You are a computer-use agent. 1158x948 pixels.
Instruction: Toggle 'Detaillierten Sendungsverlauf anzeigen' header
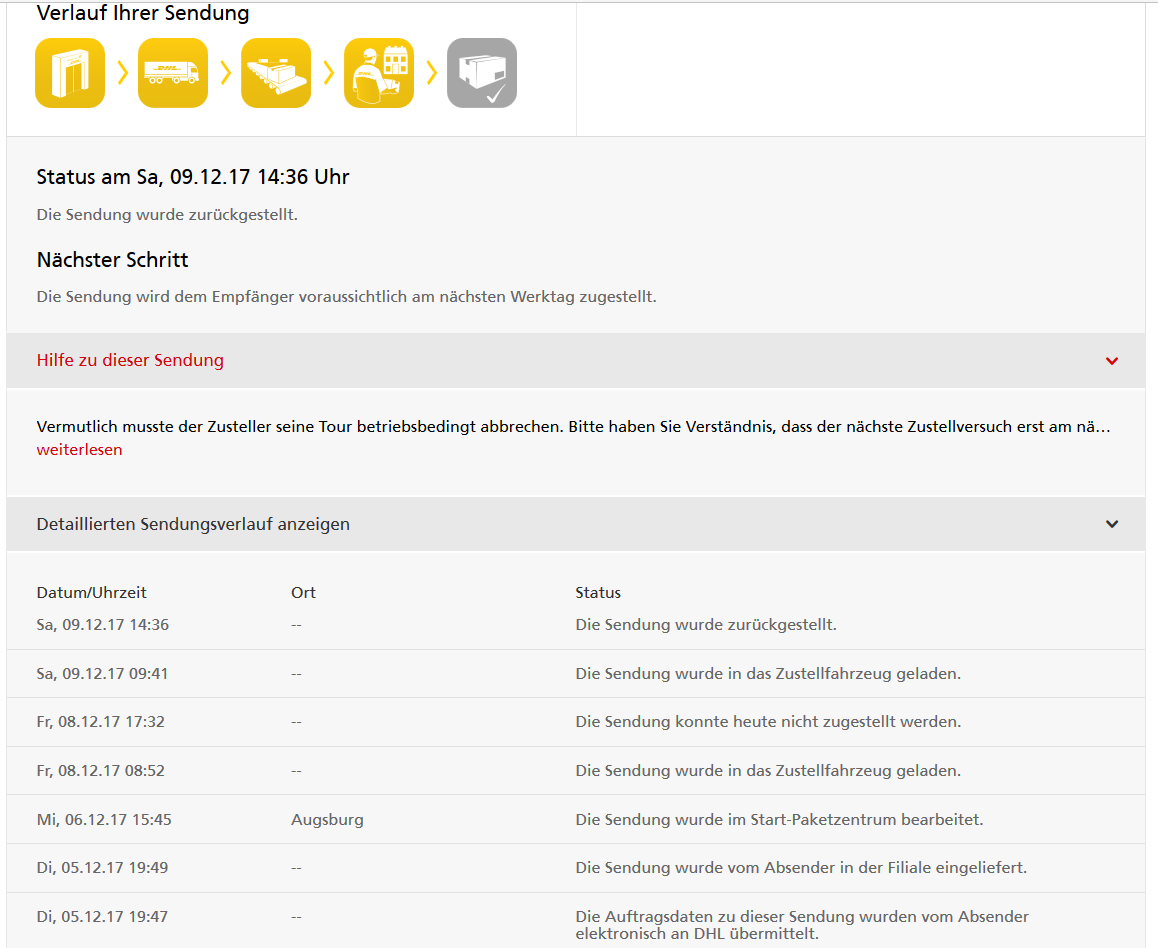[193, 524]
